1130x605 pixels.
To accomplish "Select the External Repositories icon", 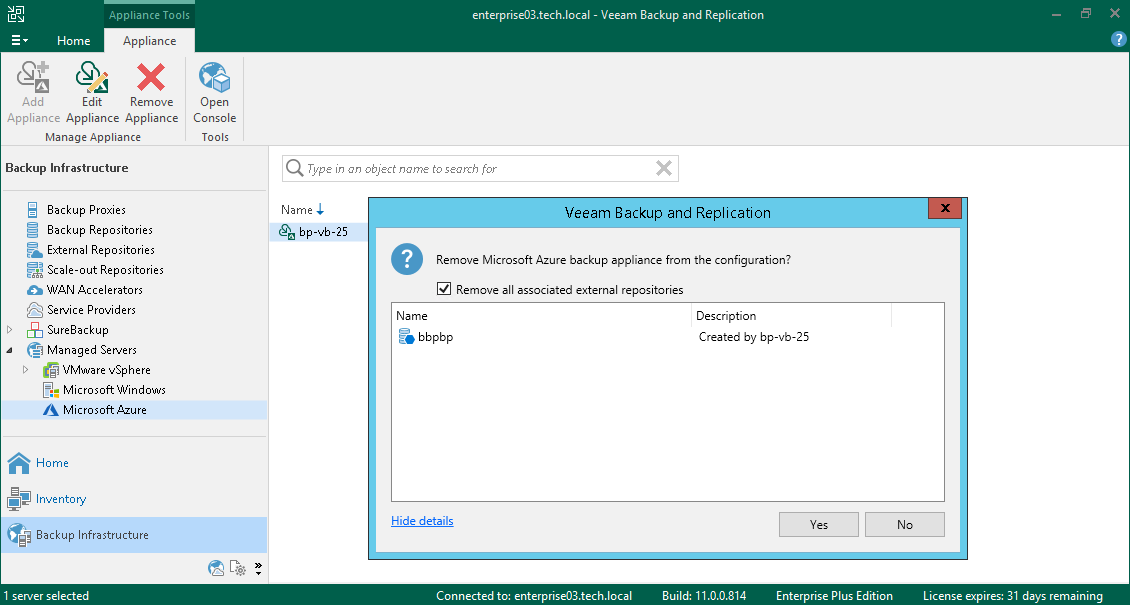I will (34, 250).
